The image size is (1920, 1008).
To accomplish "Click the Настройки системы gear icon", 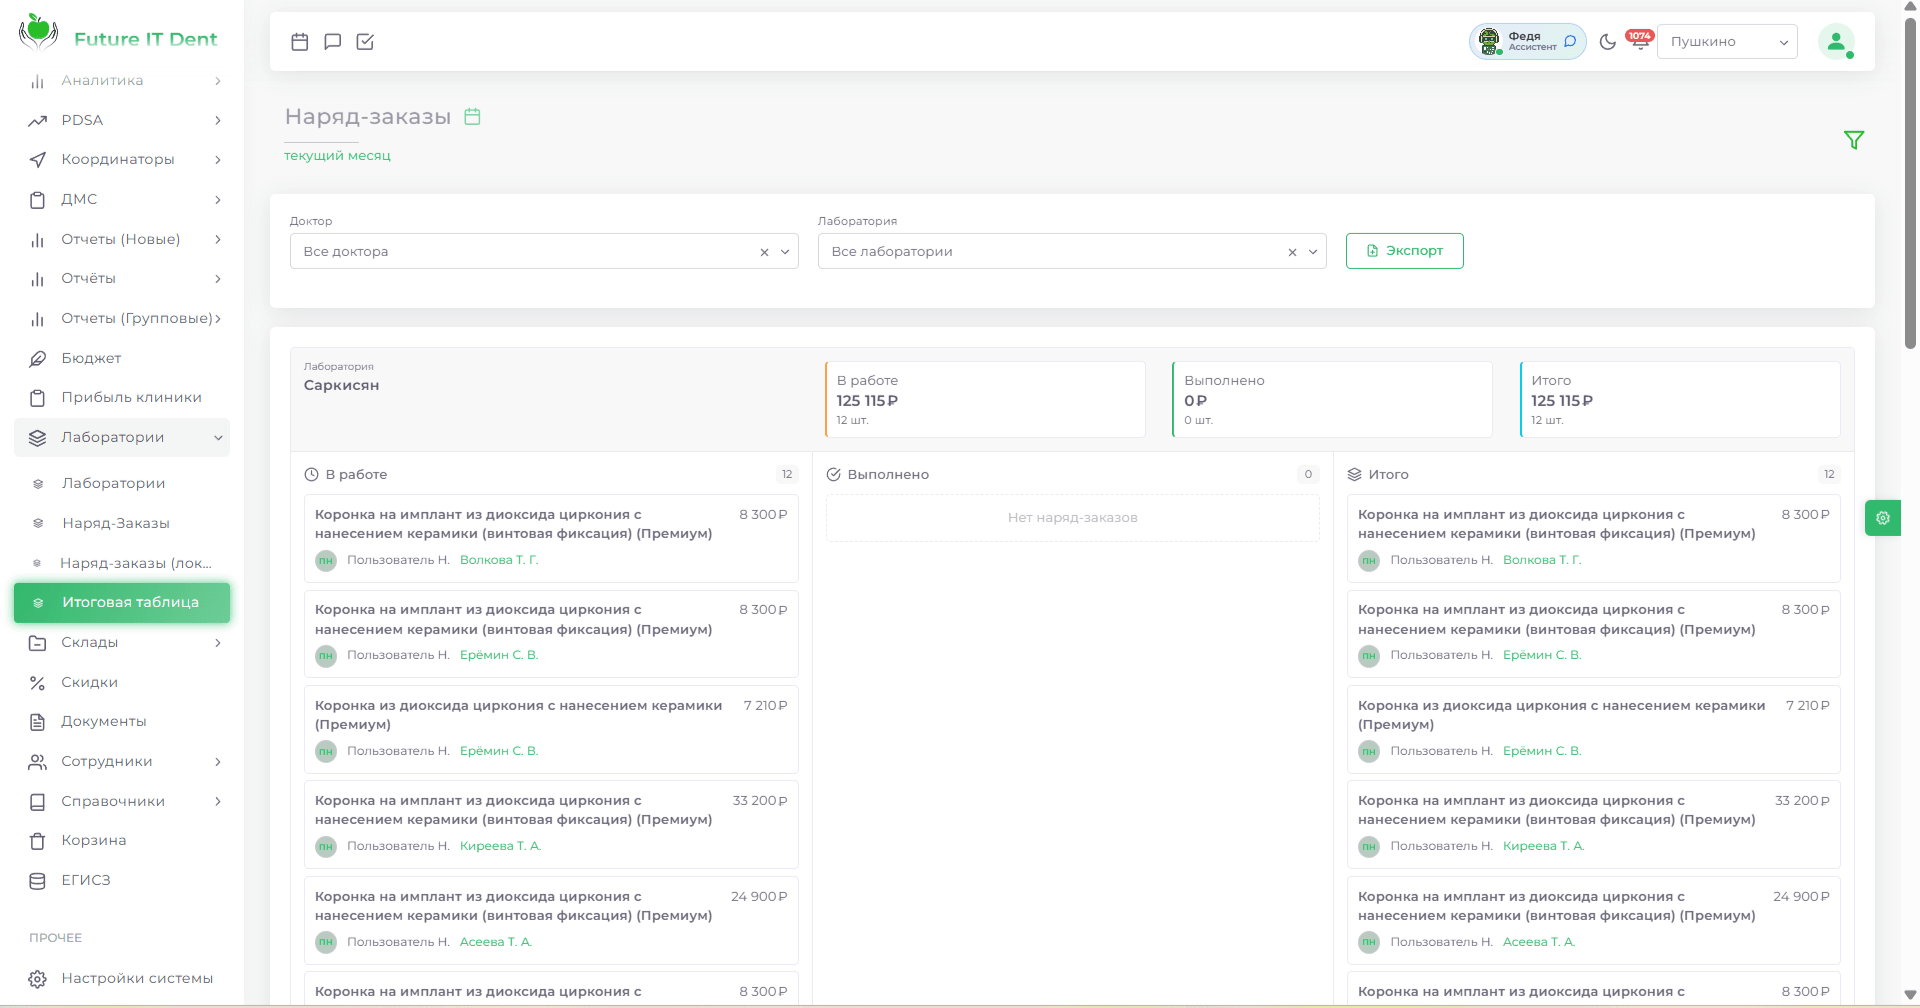I will pyautogui.click(x=38, y=979).
